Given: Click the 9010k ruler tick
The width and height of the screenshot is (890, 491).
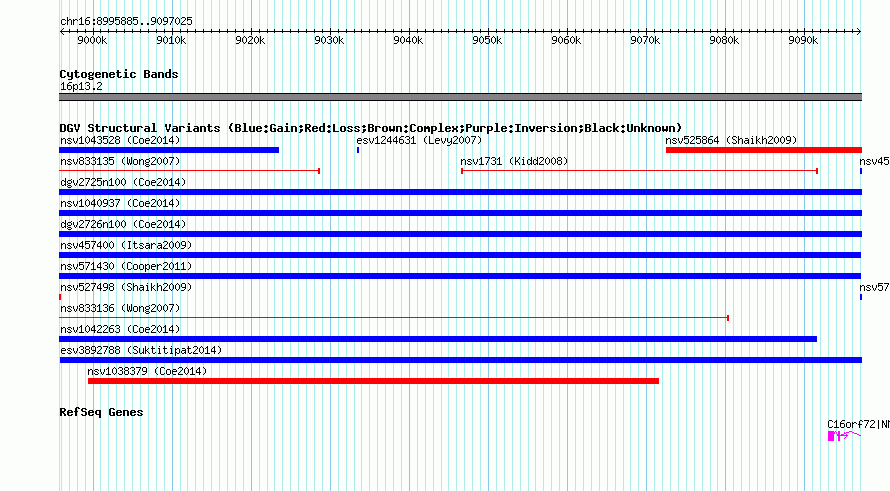Looking at the screenshot, I should click(171, 40).
